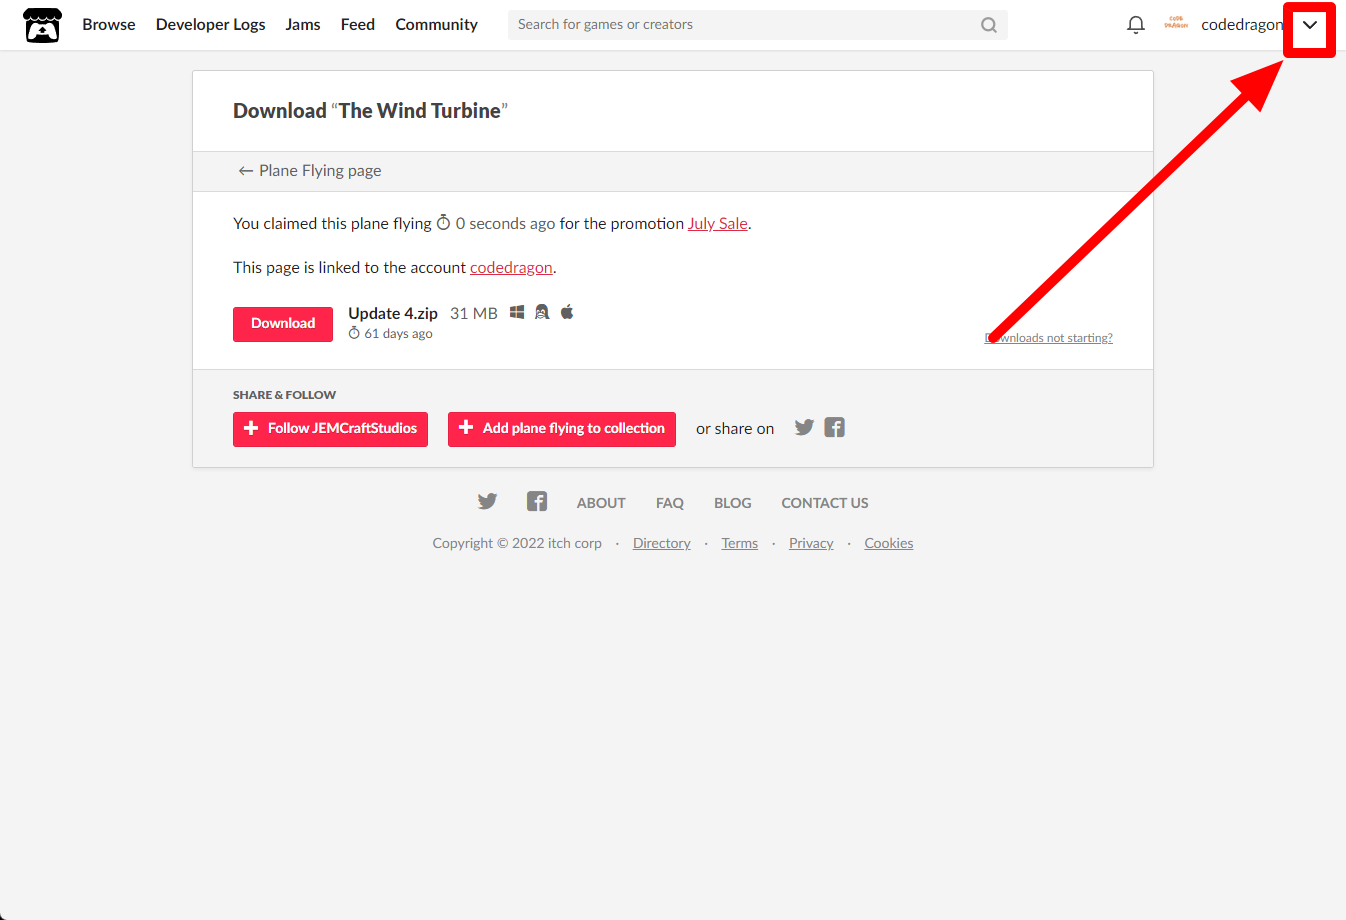Open the Terms link

point(740,544)
